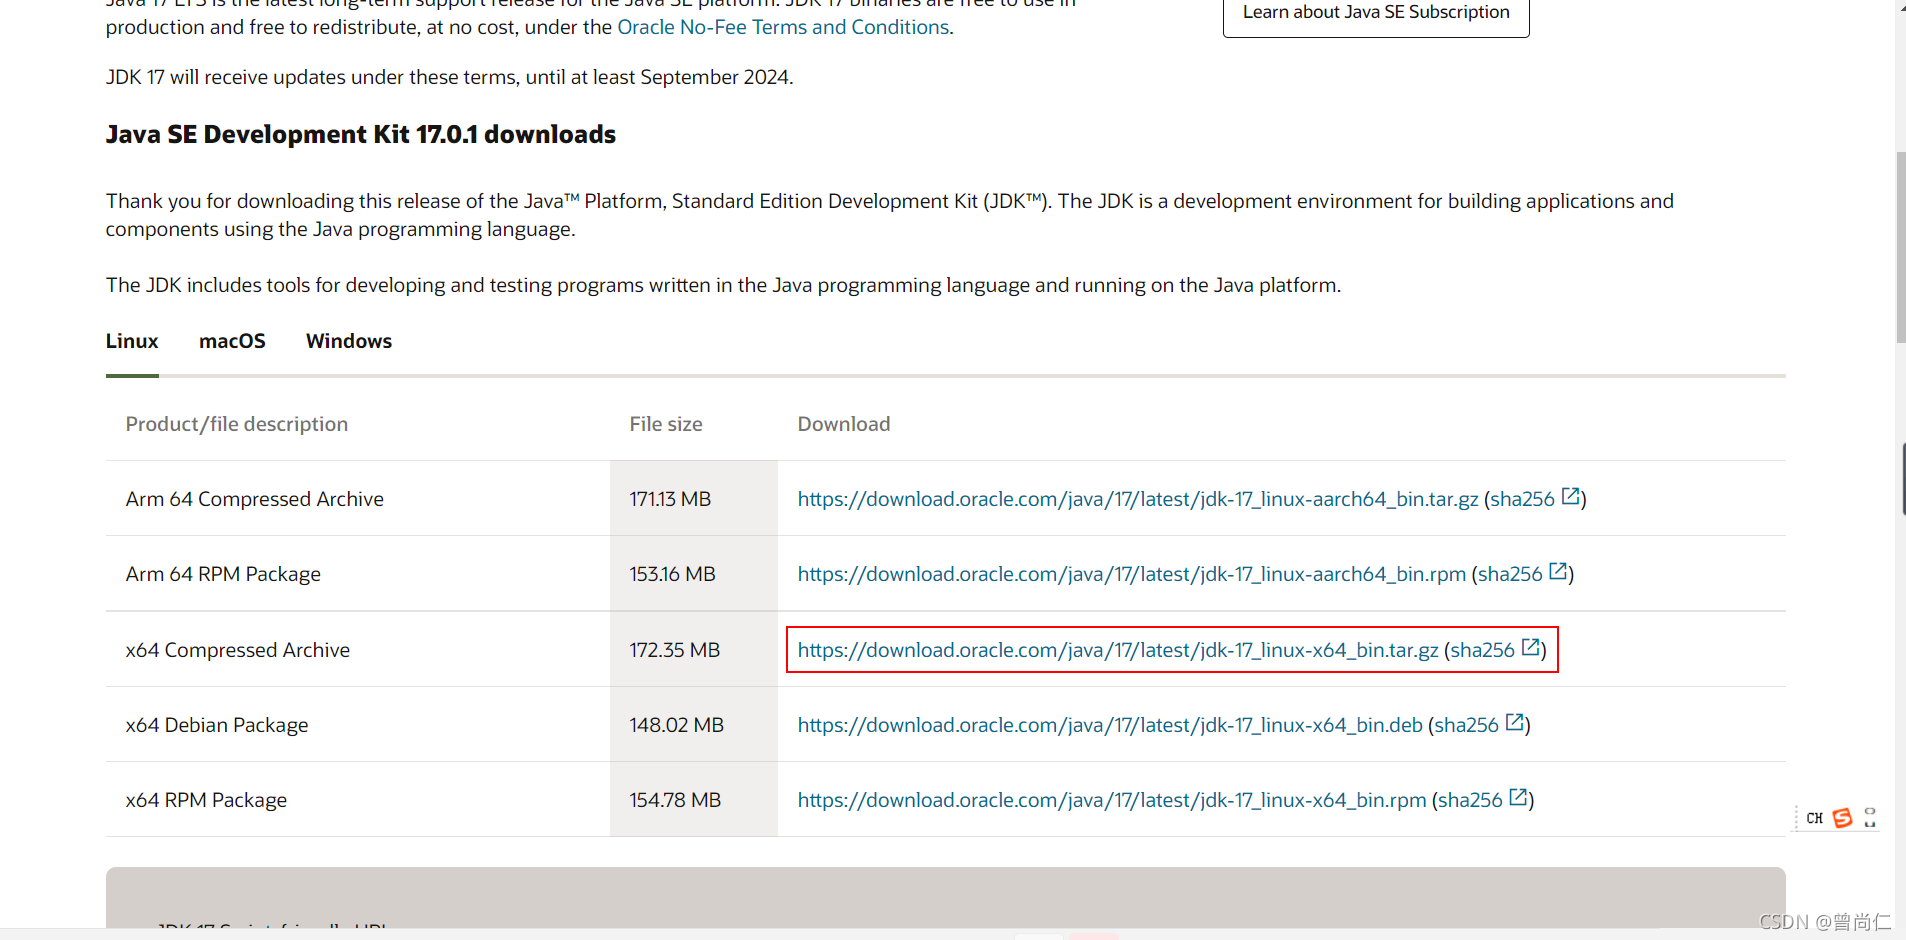Download jdk-17_linux-x64_bin.tar.gz link
The image size is (1906, 940).
1118,650
